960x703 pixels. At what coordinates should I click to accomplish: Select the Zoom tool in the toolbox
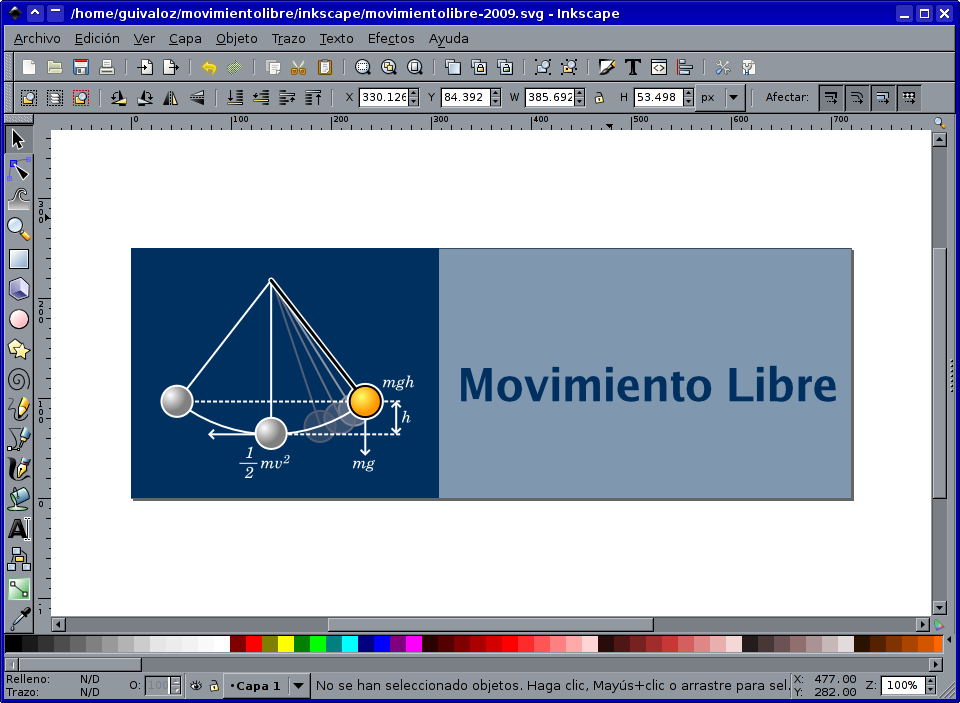click(x=17, y=229)
